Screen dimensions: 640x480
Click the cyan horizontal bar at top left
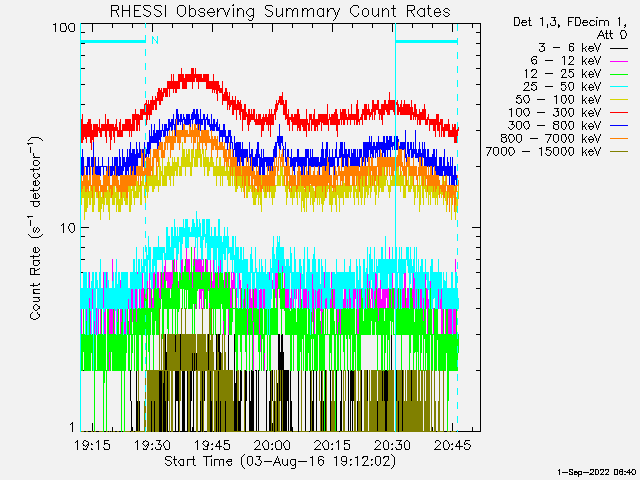click(x=113, y=41)
